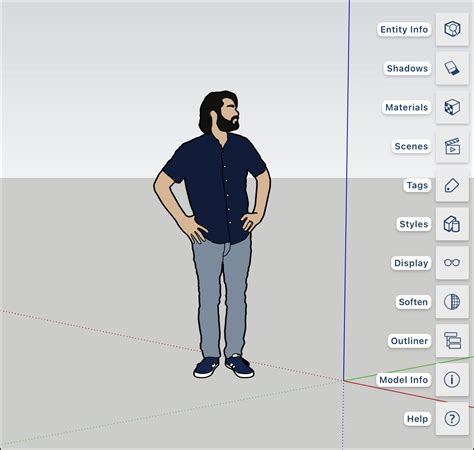The height and width of the screenshot is (450, 474).
Task: Open the Display glasses icon
Action: (452, 263)
